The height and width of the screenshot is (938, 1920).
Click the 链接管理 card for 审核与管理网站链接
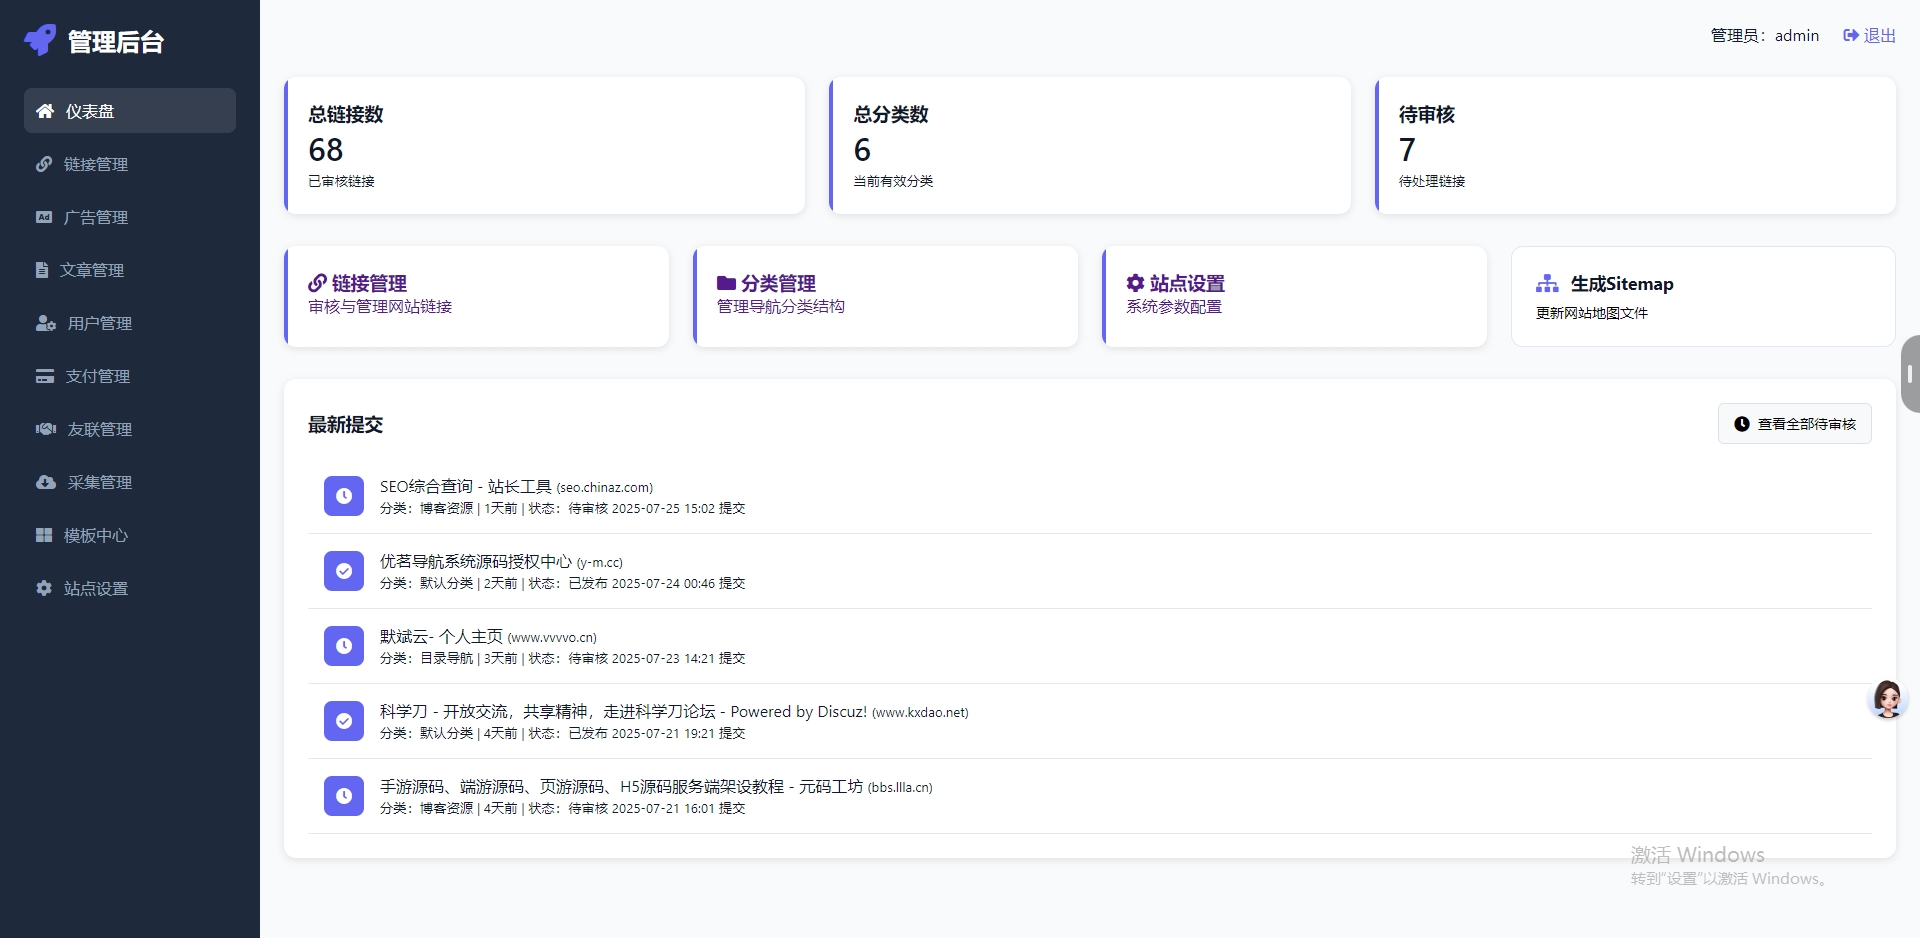tap(477, 296)
